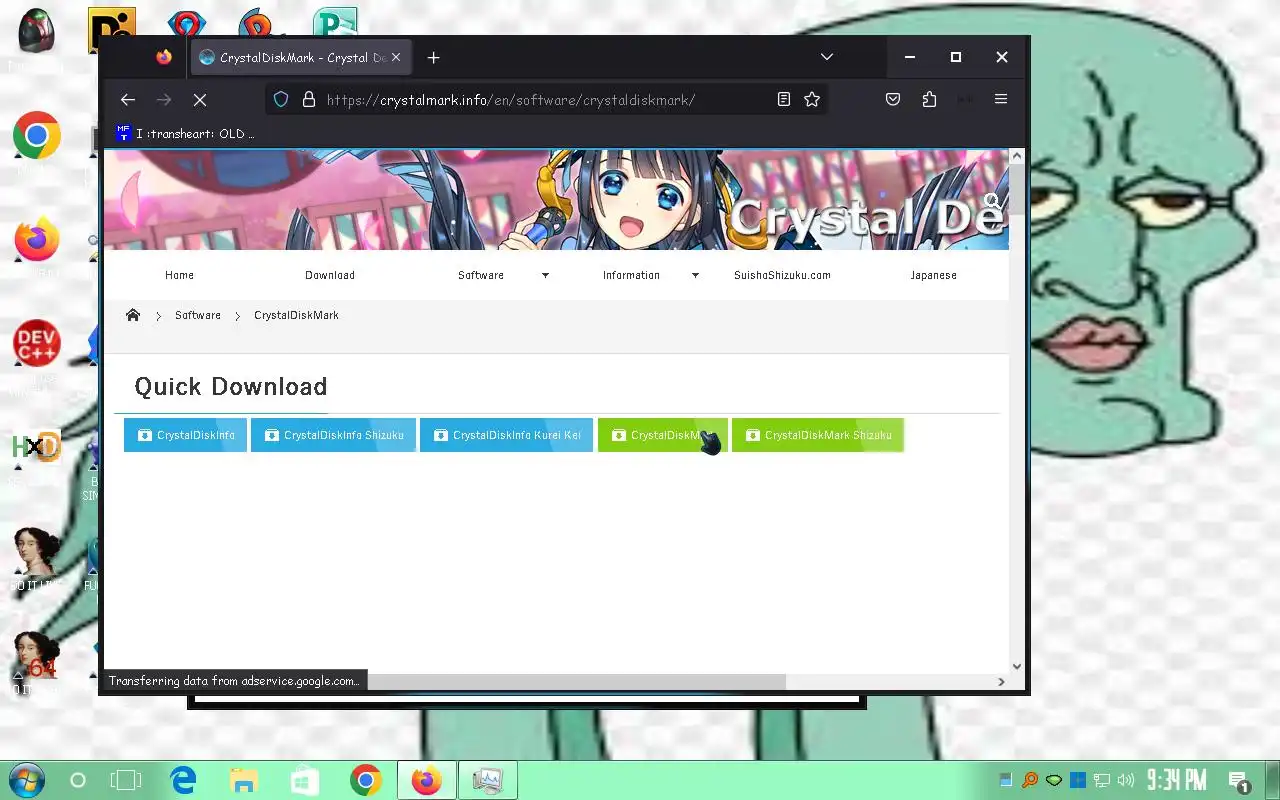Save page to Pocket
The height and width of the screenshot is (800, 1280).
pos(893,99)
